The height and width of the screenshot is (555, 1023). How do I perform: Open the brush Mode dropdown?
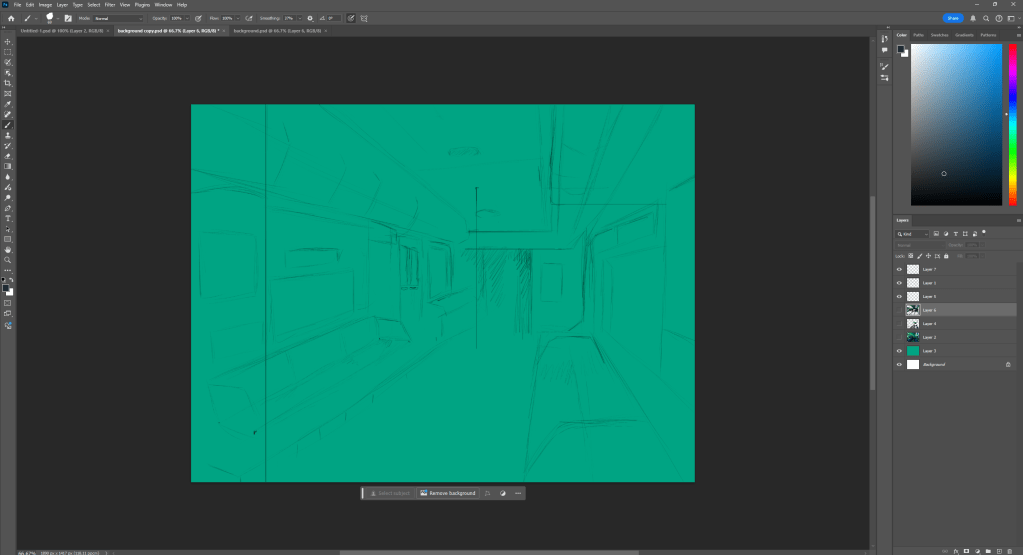(x=118, y=18)
